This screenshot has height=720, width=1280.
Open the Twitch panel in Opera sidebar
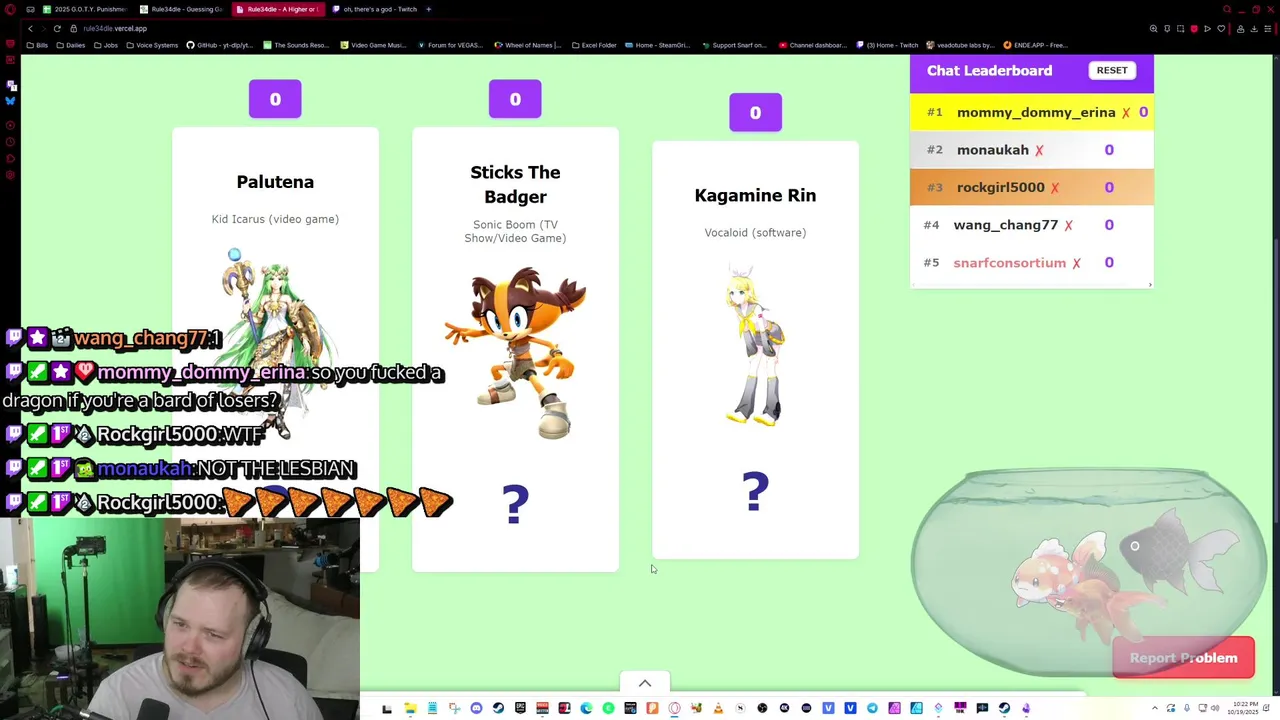(x=10, y=85)
